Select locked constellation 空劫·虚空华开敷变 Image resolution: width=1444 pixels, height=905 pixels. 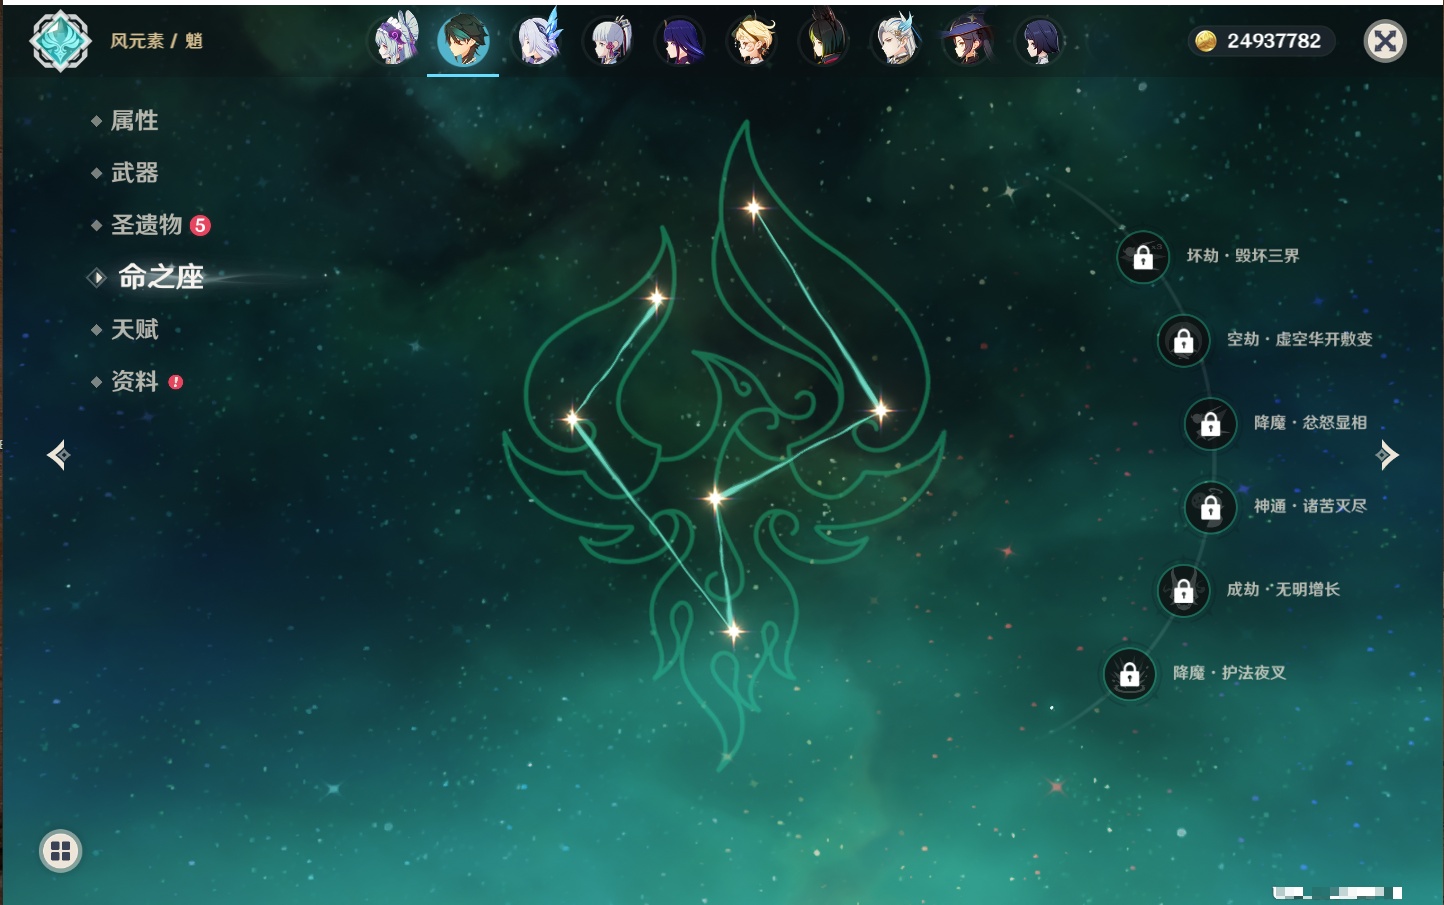[x=1183, y=340]
